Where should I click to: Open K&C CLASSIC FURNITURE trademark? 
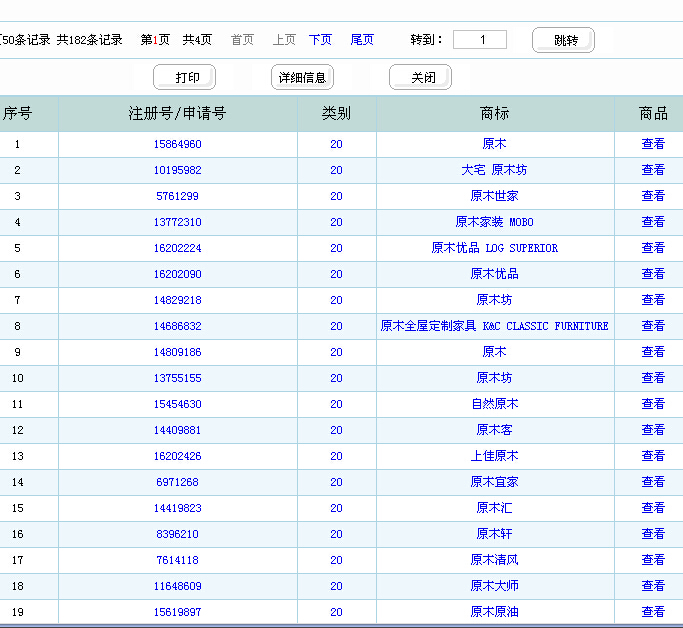[494, 326]
